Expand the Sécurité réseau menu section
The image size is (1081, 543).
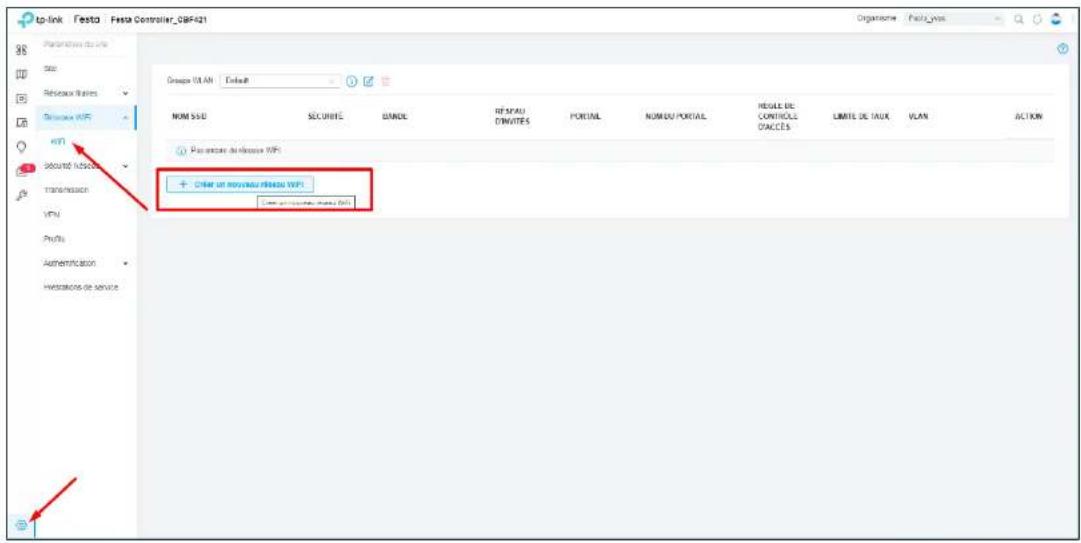[x=86, y=165]
